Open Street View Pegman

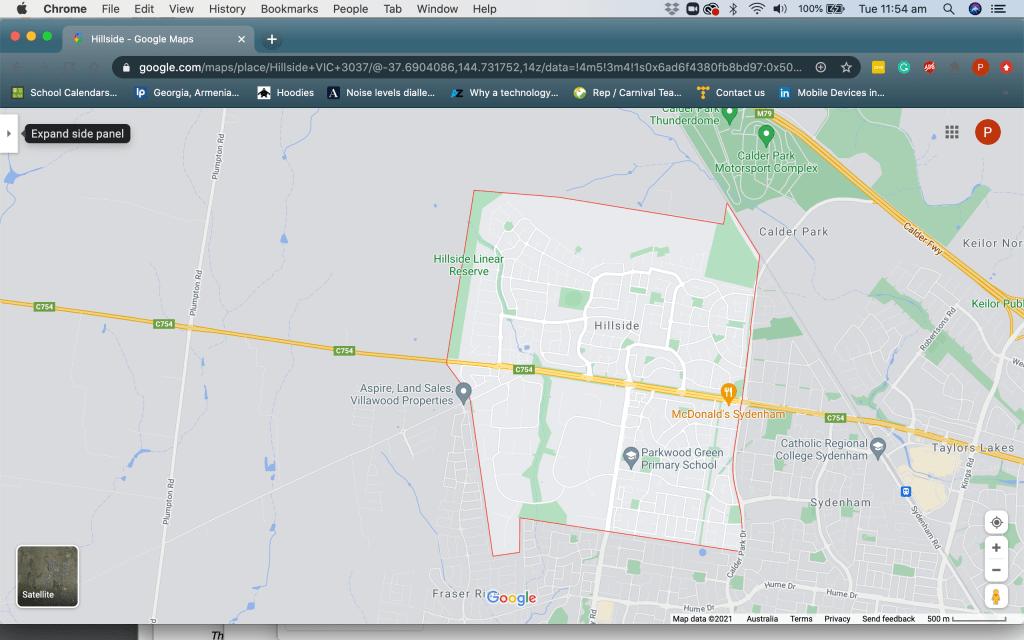996,597
